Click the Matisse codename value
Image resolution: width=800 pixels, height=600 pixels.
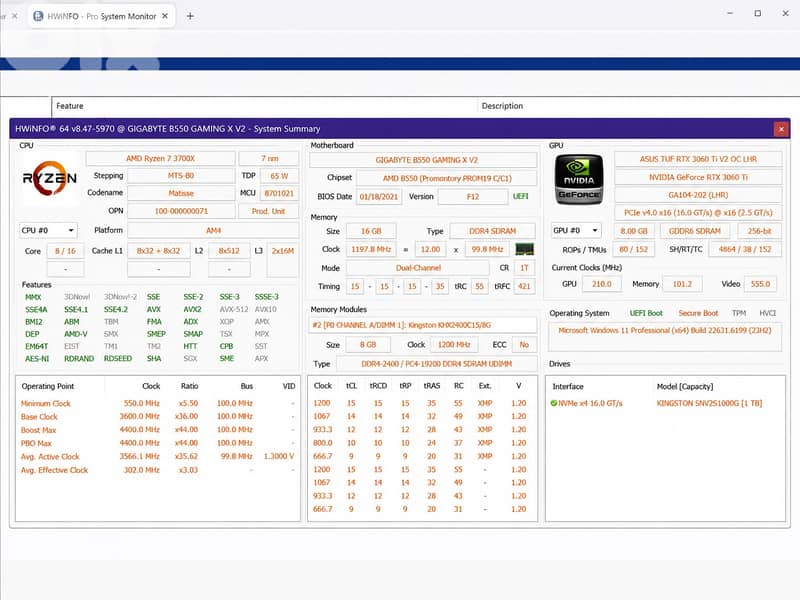(x=181, y=193)
